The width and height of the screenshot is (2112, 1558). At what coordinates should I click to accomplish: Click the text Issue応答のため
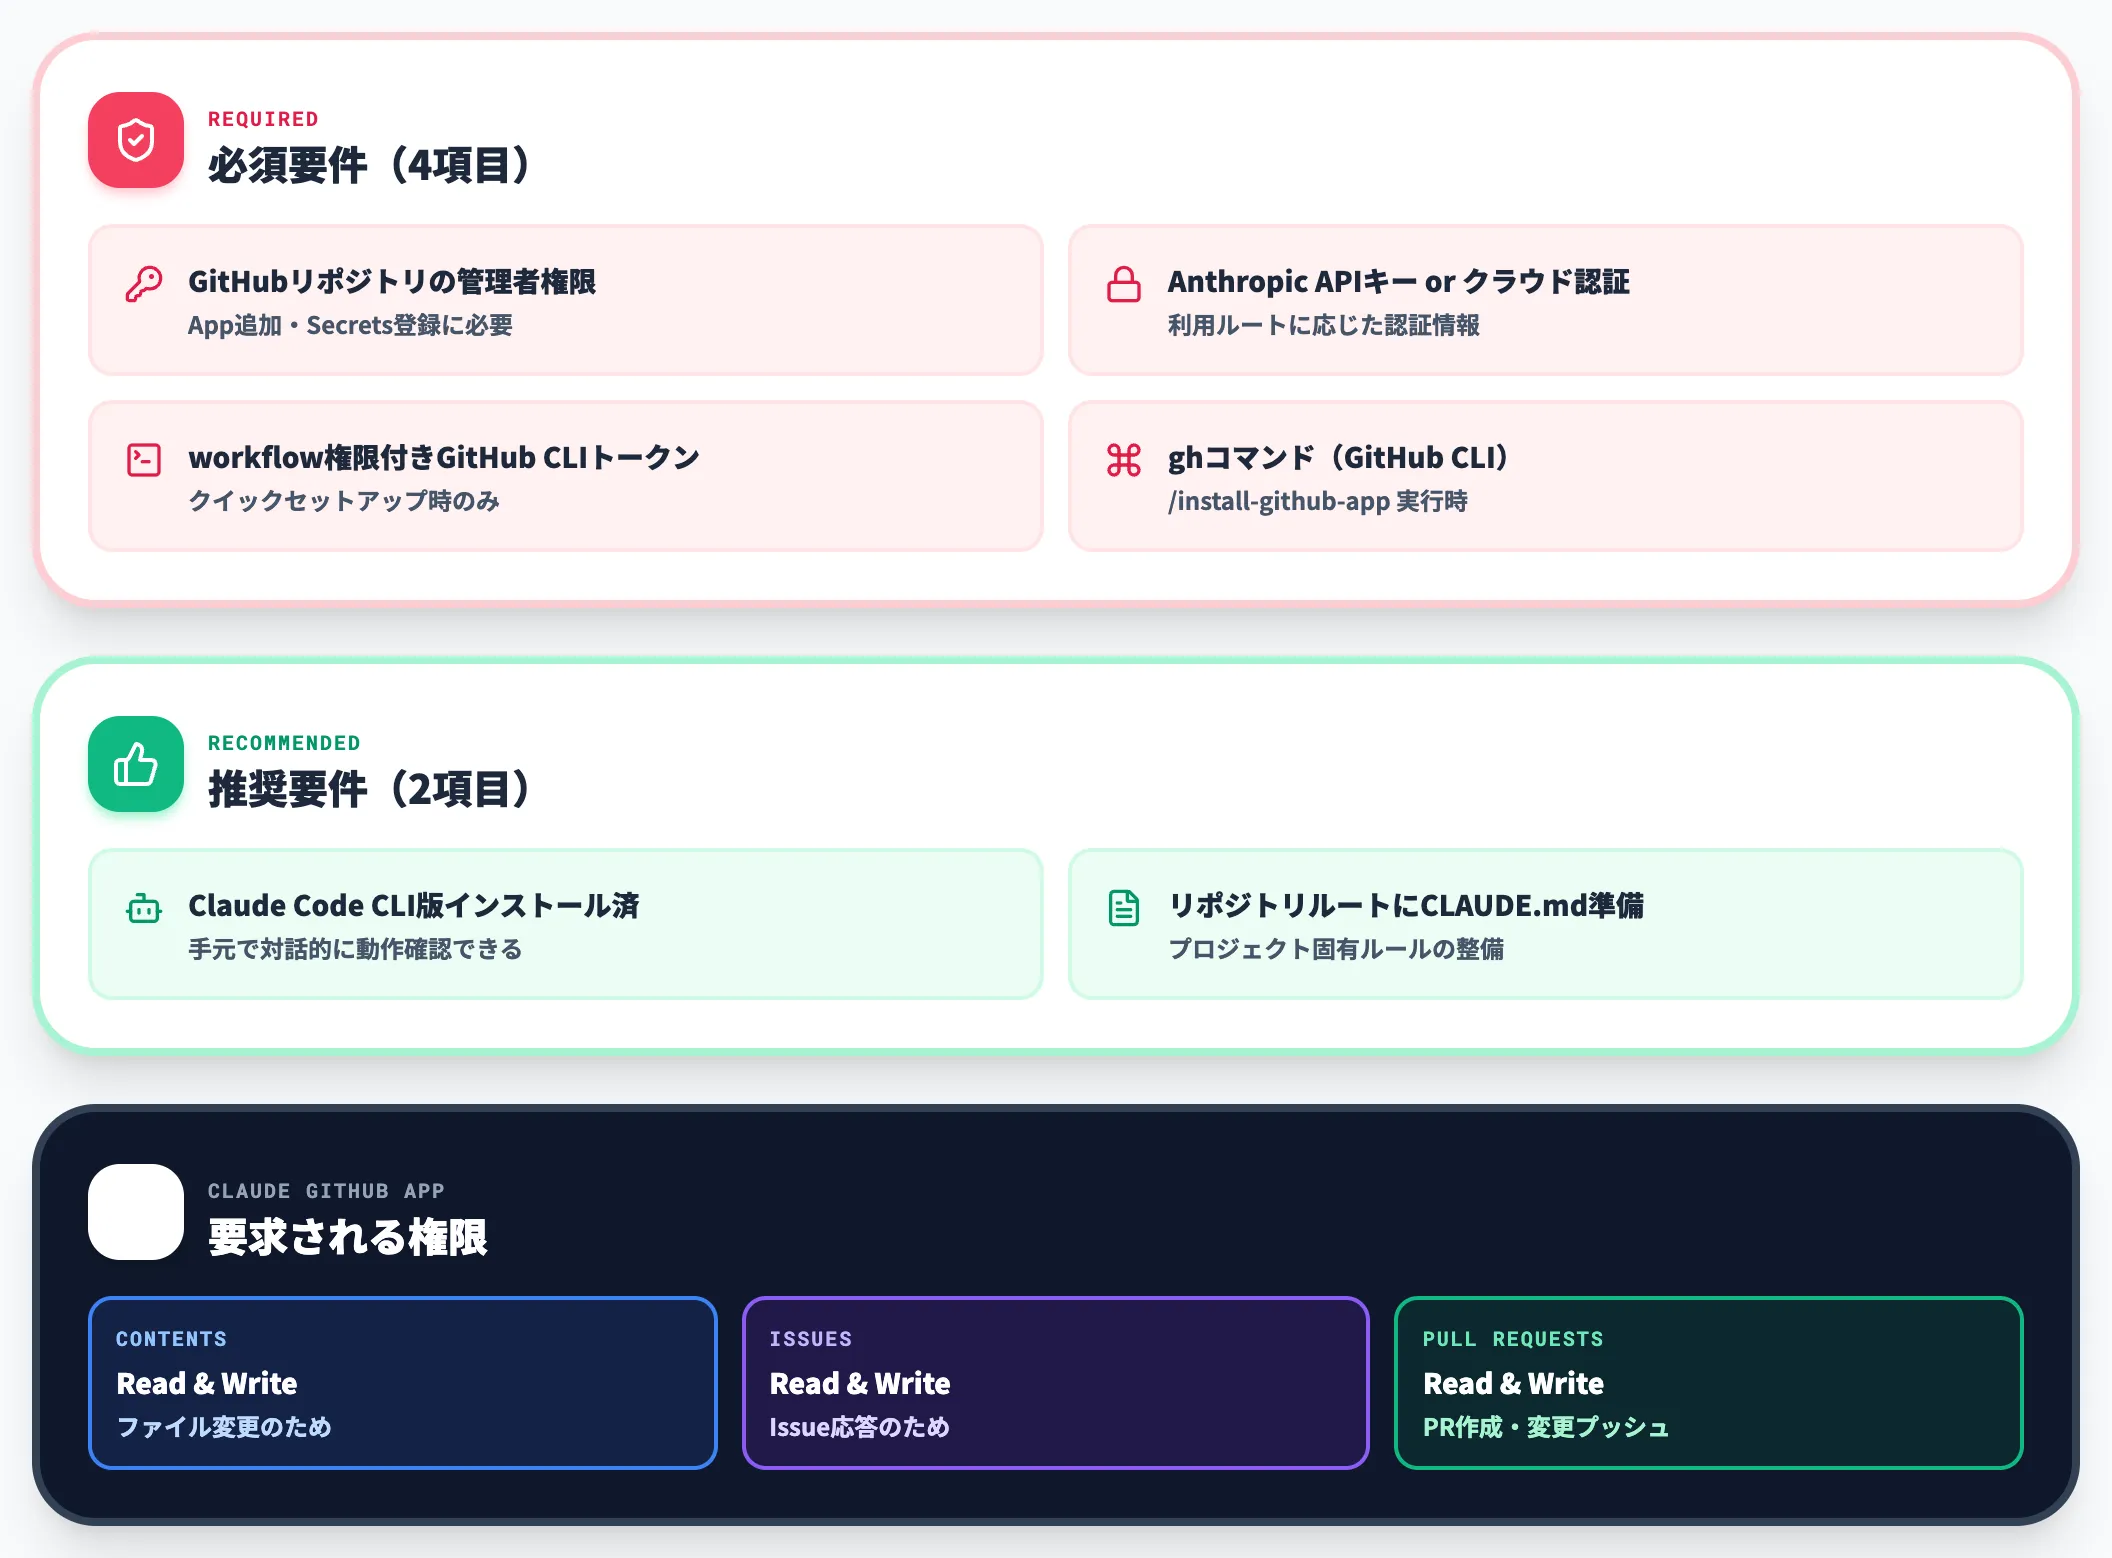(x=860, y=1427)
